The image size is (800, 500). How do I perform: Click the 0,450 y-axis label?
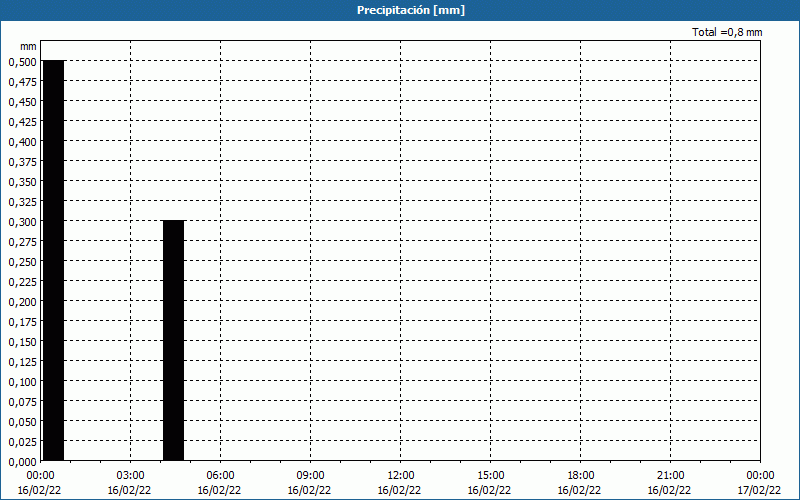(x=22, y=102)
